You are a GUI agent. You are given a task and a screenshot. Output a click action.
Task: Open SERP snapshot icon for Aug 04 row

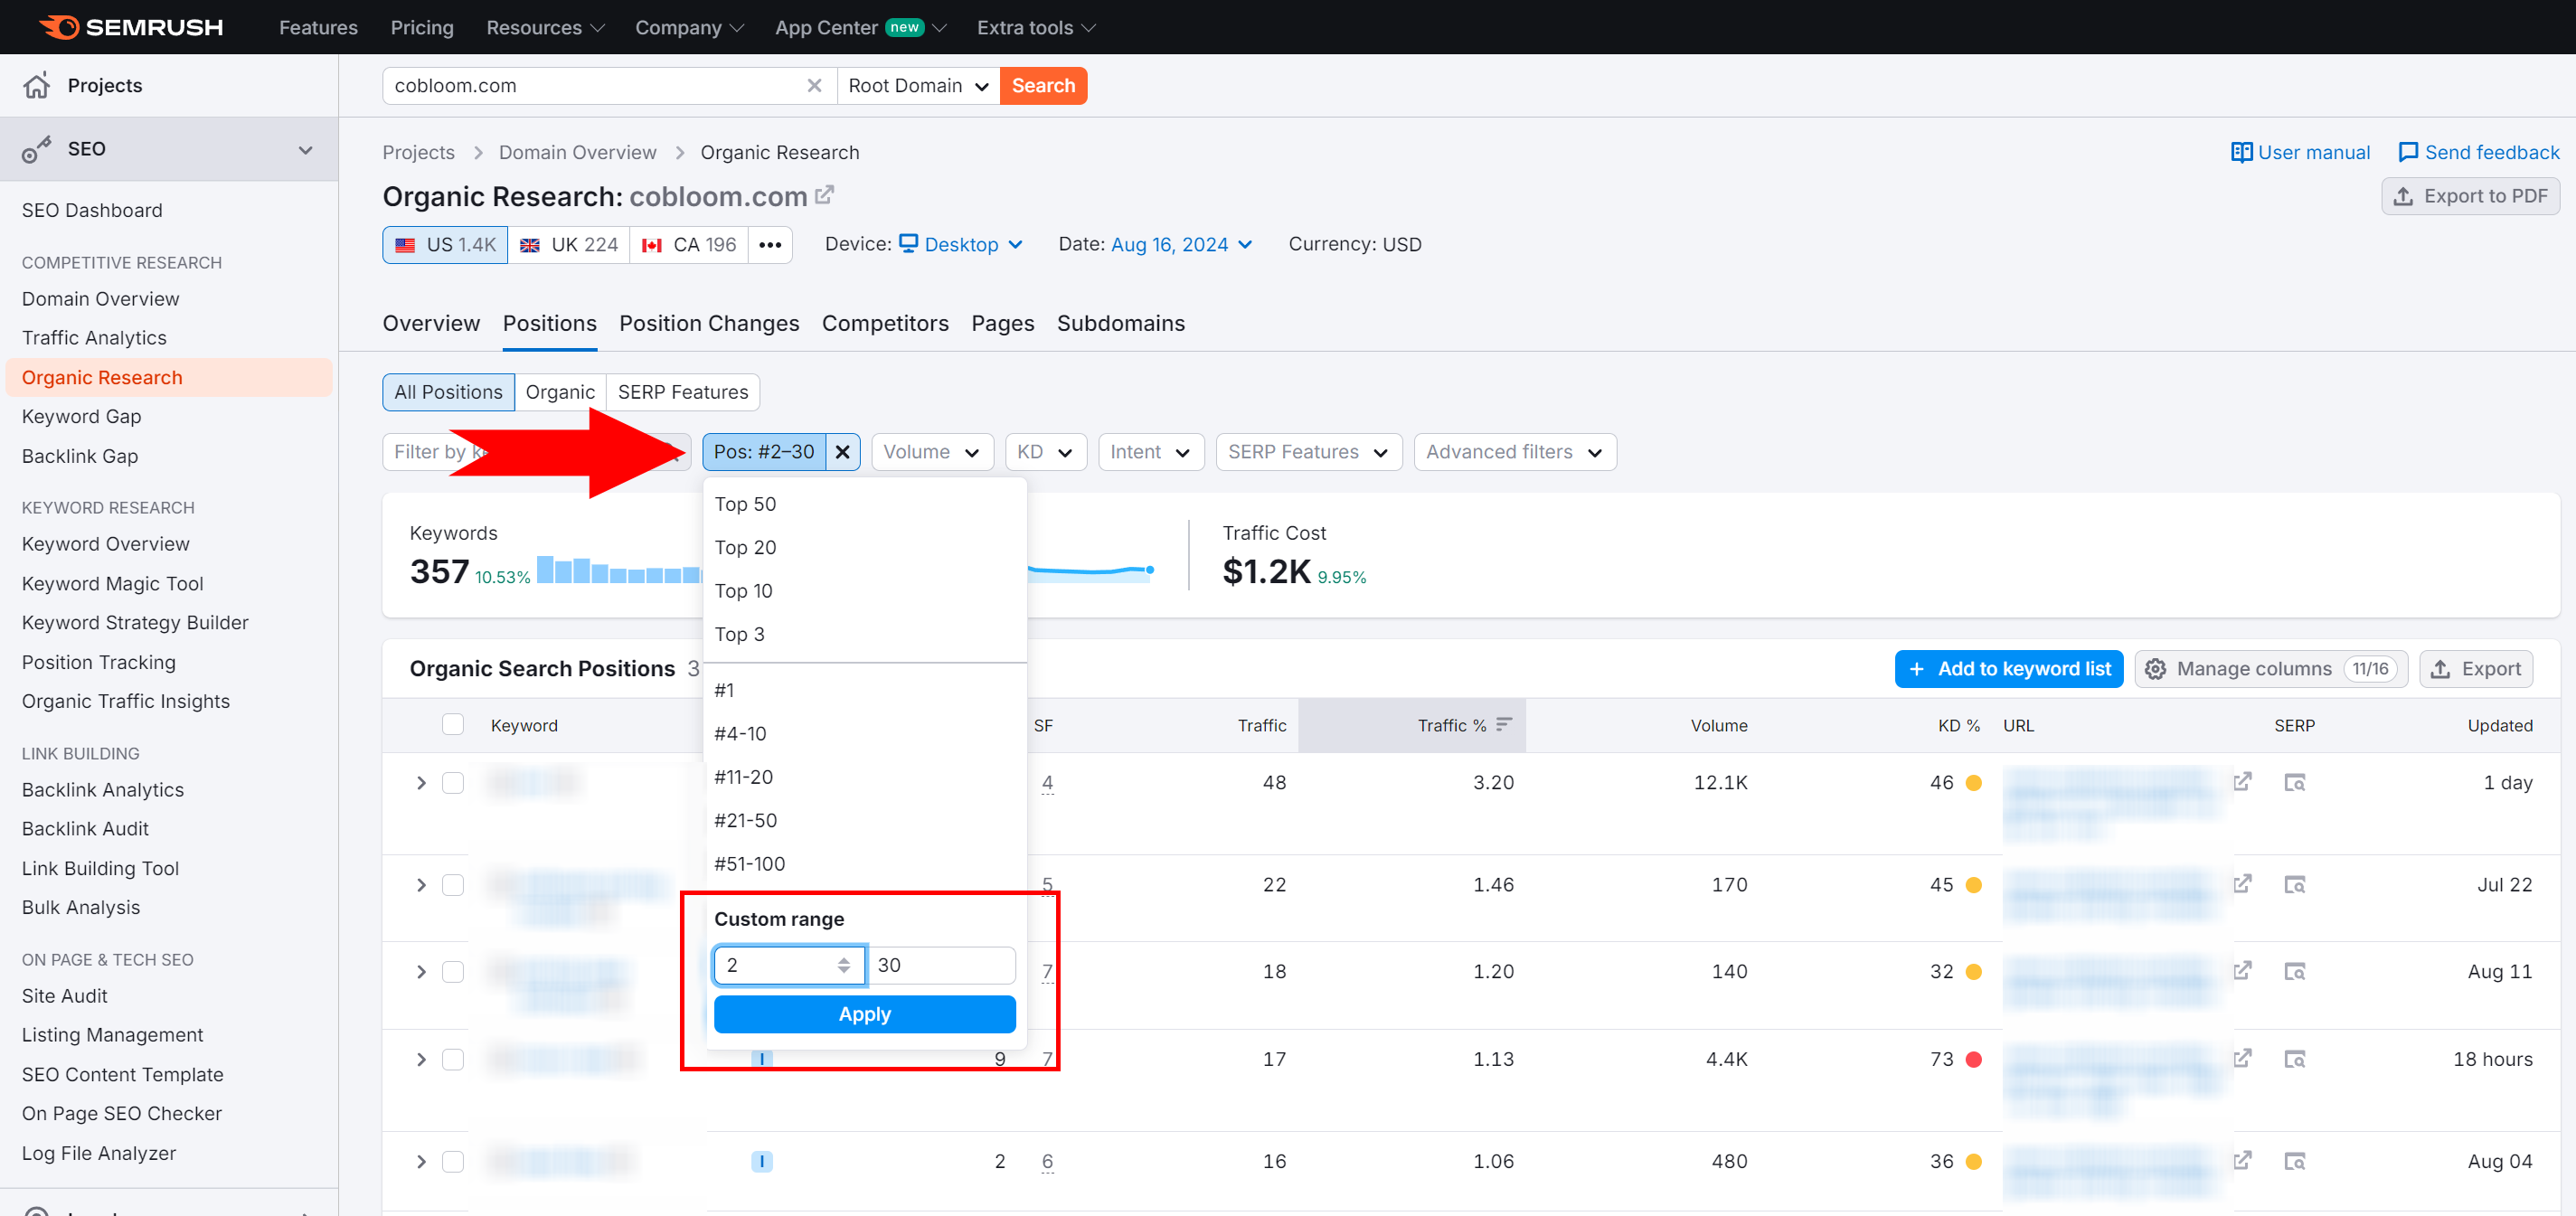[x=2294, y=1162]
